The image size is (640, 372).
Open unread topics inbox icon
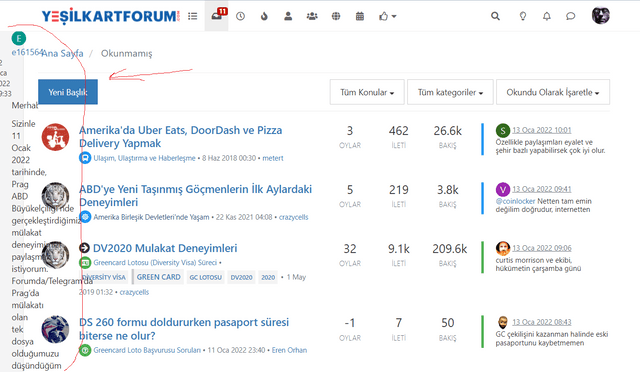[216, 16]
